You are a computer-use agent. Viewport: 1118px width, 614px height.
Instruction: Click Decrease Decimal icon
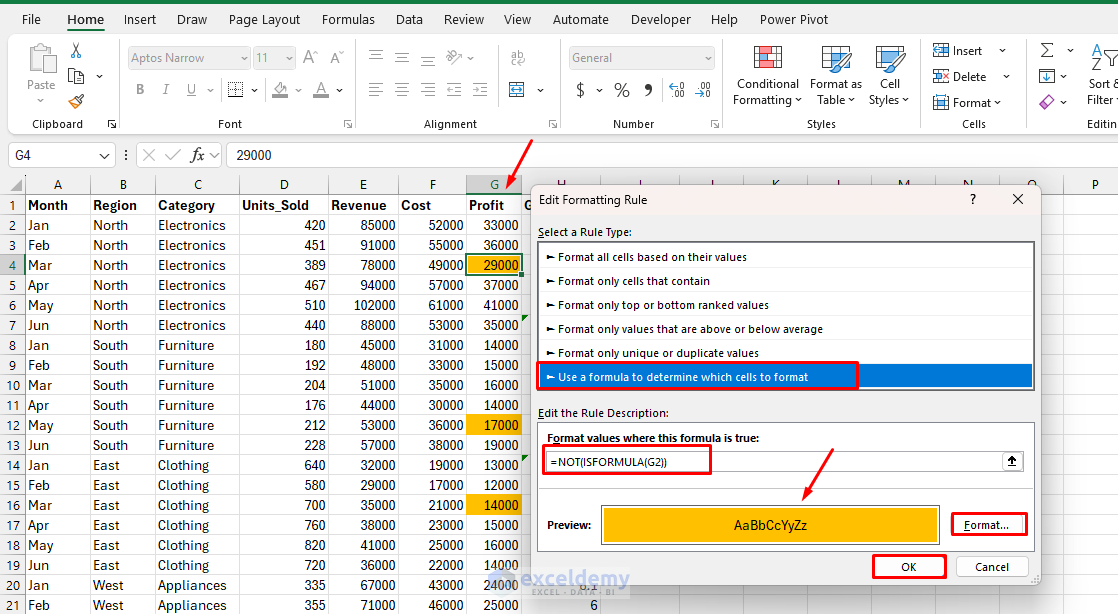pyautogui.click(x=703, y=90)
